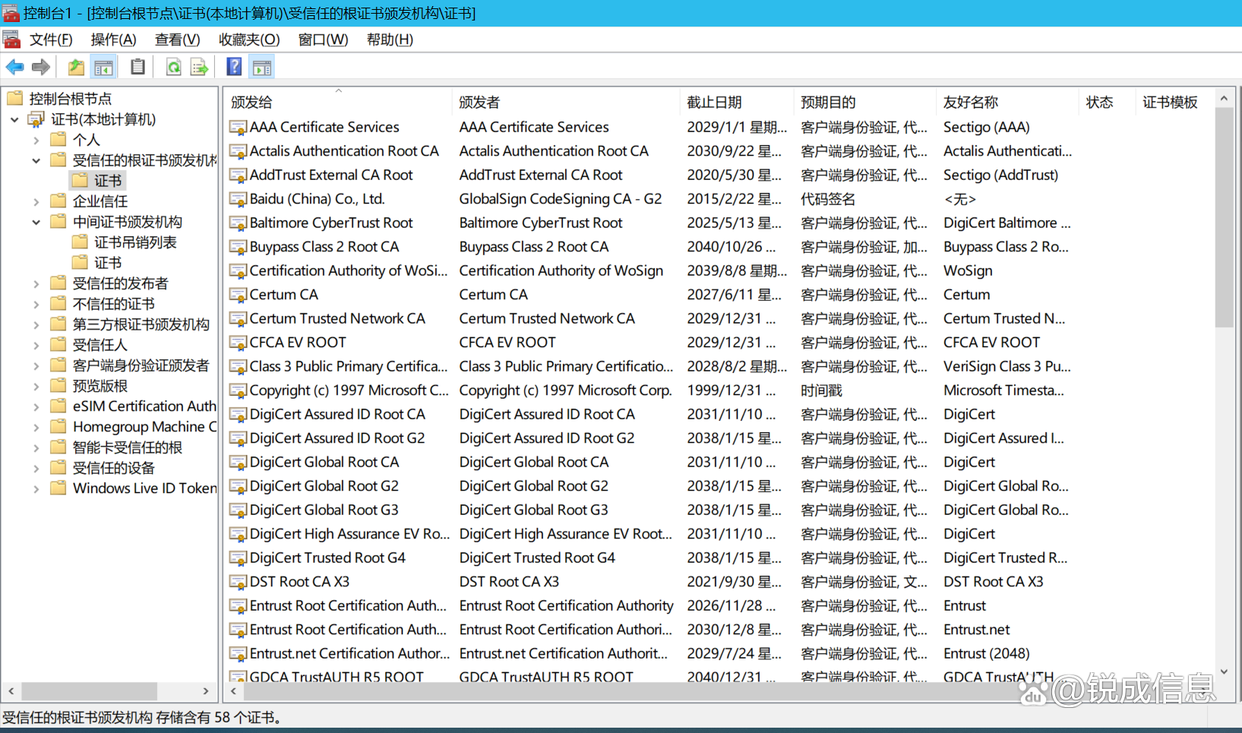This screenshot has height=733, width=1242.
Task: Click the 状态 column header
Action: click(1108, 102)
